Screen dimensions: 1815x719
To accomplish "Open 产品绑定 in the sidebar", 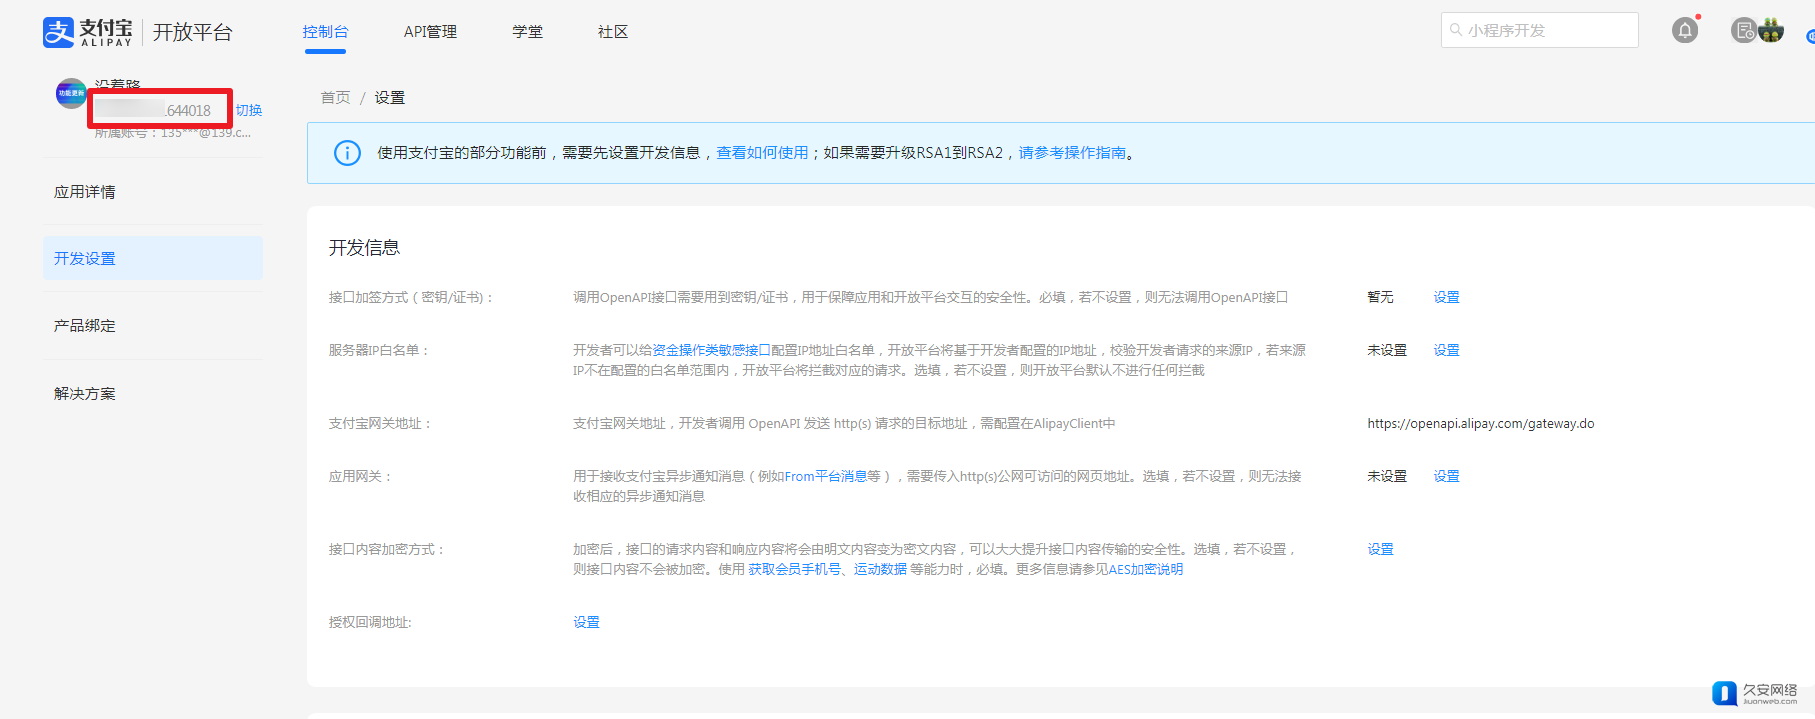I will [x=85, y=326].
